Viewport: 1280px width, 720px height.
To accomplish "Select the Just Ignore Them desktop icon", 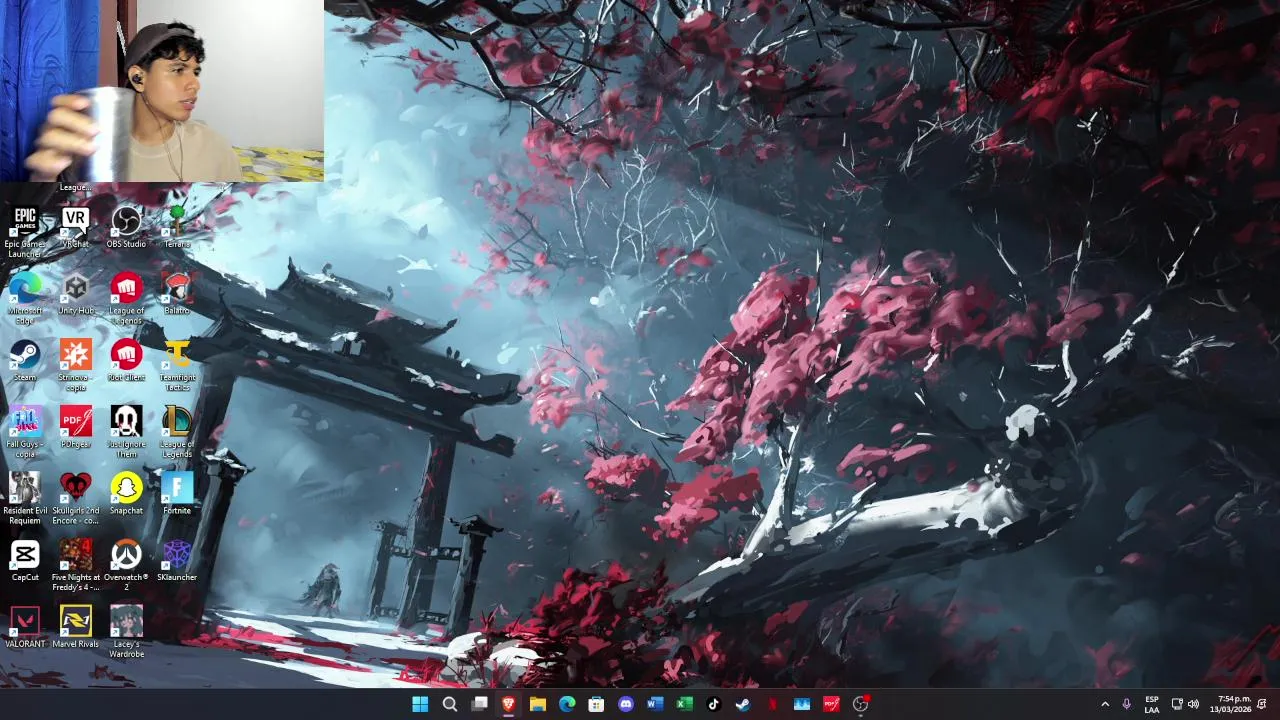I will 126,432.
